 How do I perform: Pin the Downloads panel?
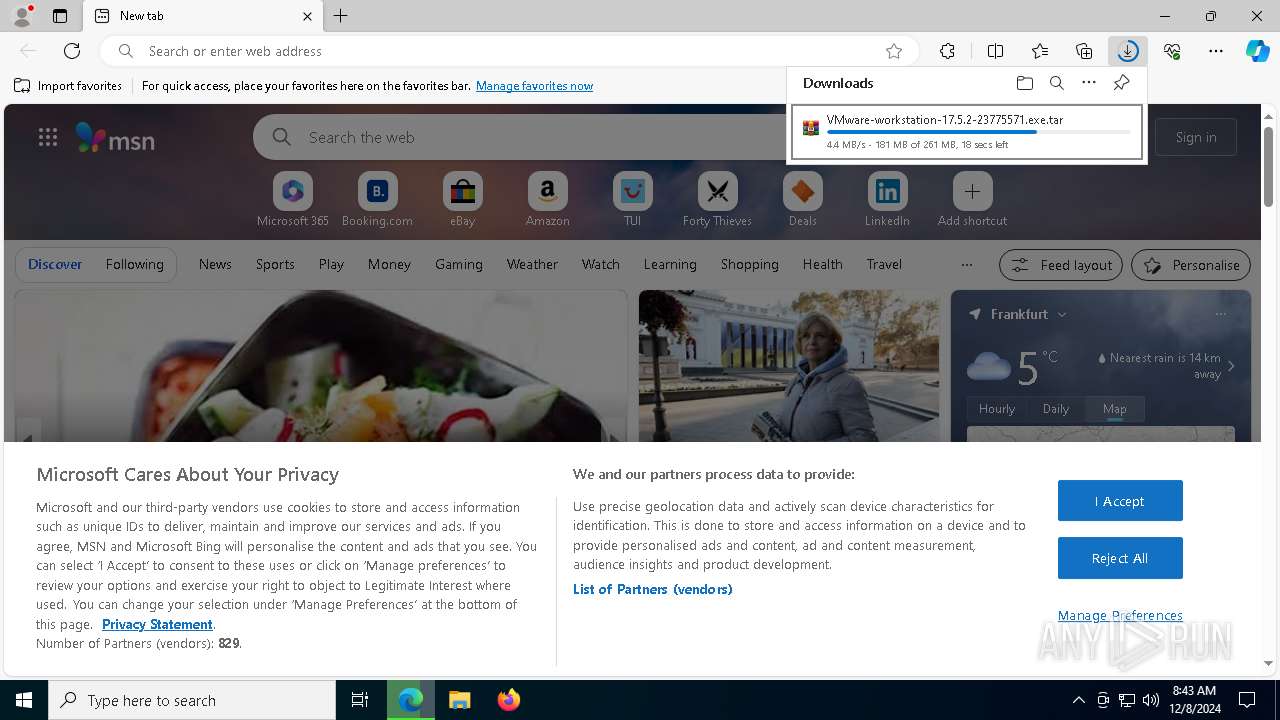[1121, 83]
